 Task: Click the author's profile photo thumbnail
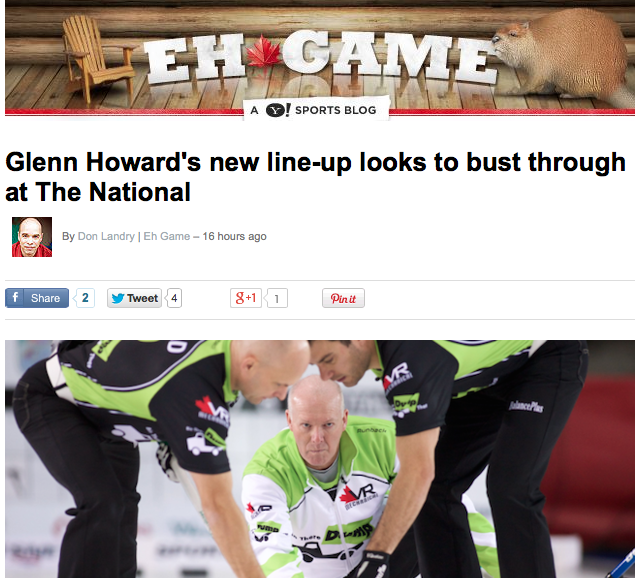pyautogui.click(x=32, y=237)
